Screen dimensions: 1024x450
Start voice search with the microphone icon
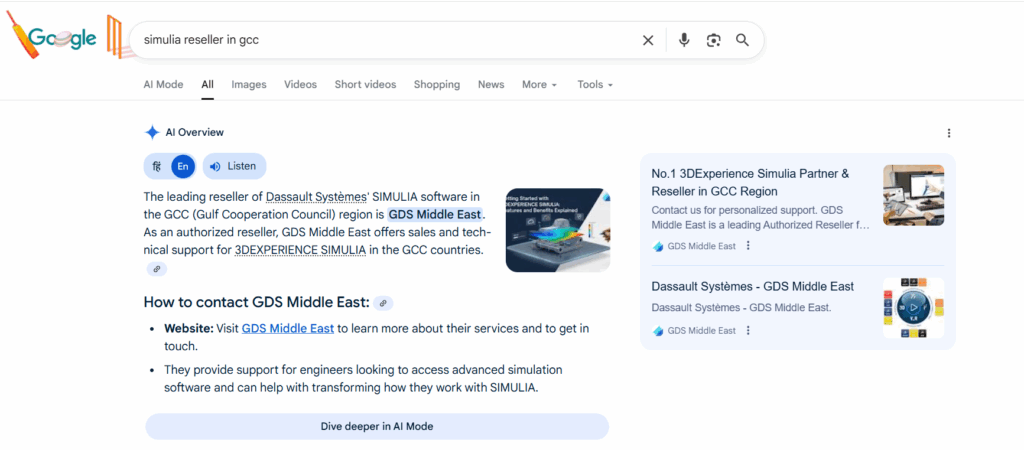point(684,40)
